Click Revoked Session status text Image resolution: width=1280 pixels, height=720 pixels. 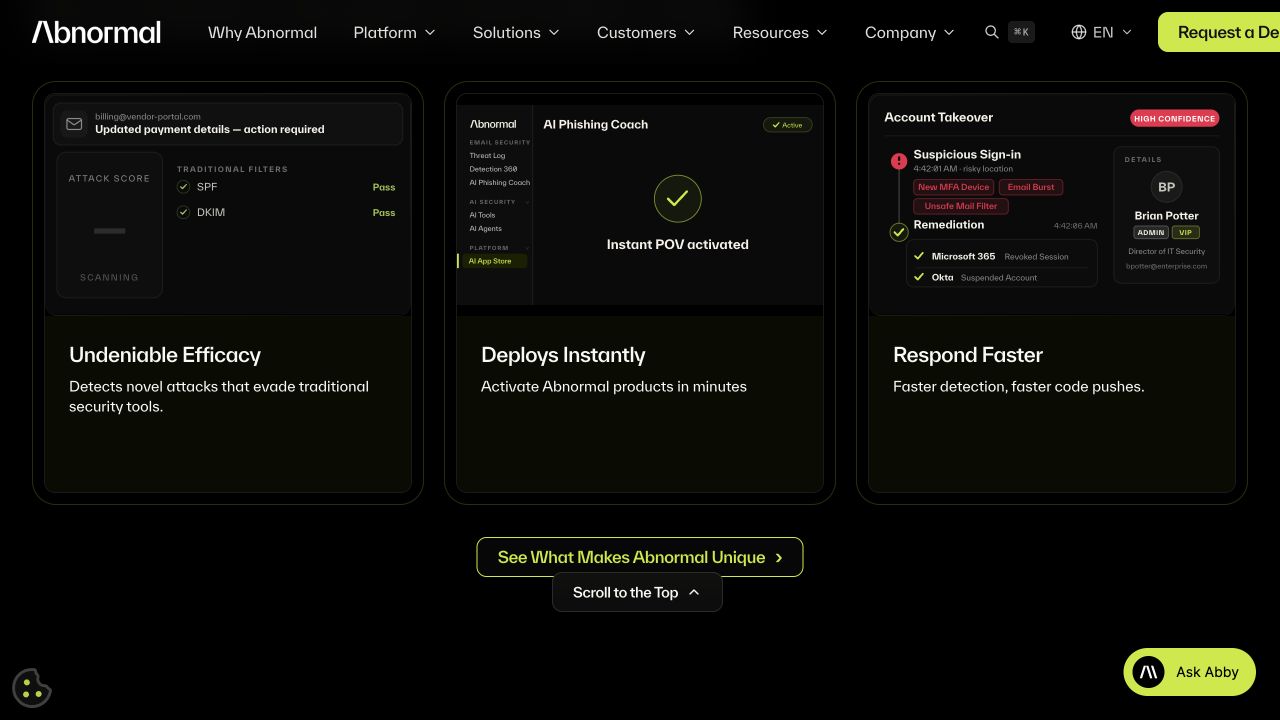click(x=1036, y=257)
